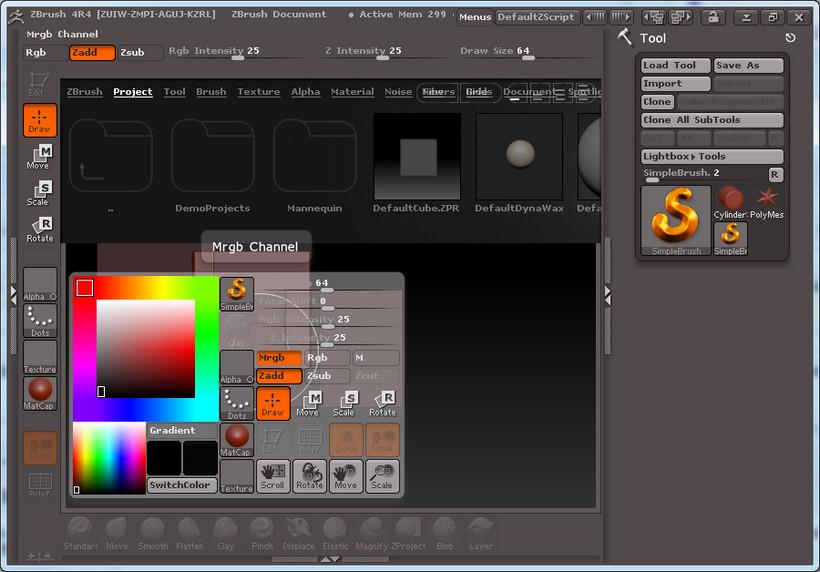820x572 pixels.
Task: Toggle the Gradient color button
Action: click(x=182, y=430)
